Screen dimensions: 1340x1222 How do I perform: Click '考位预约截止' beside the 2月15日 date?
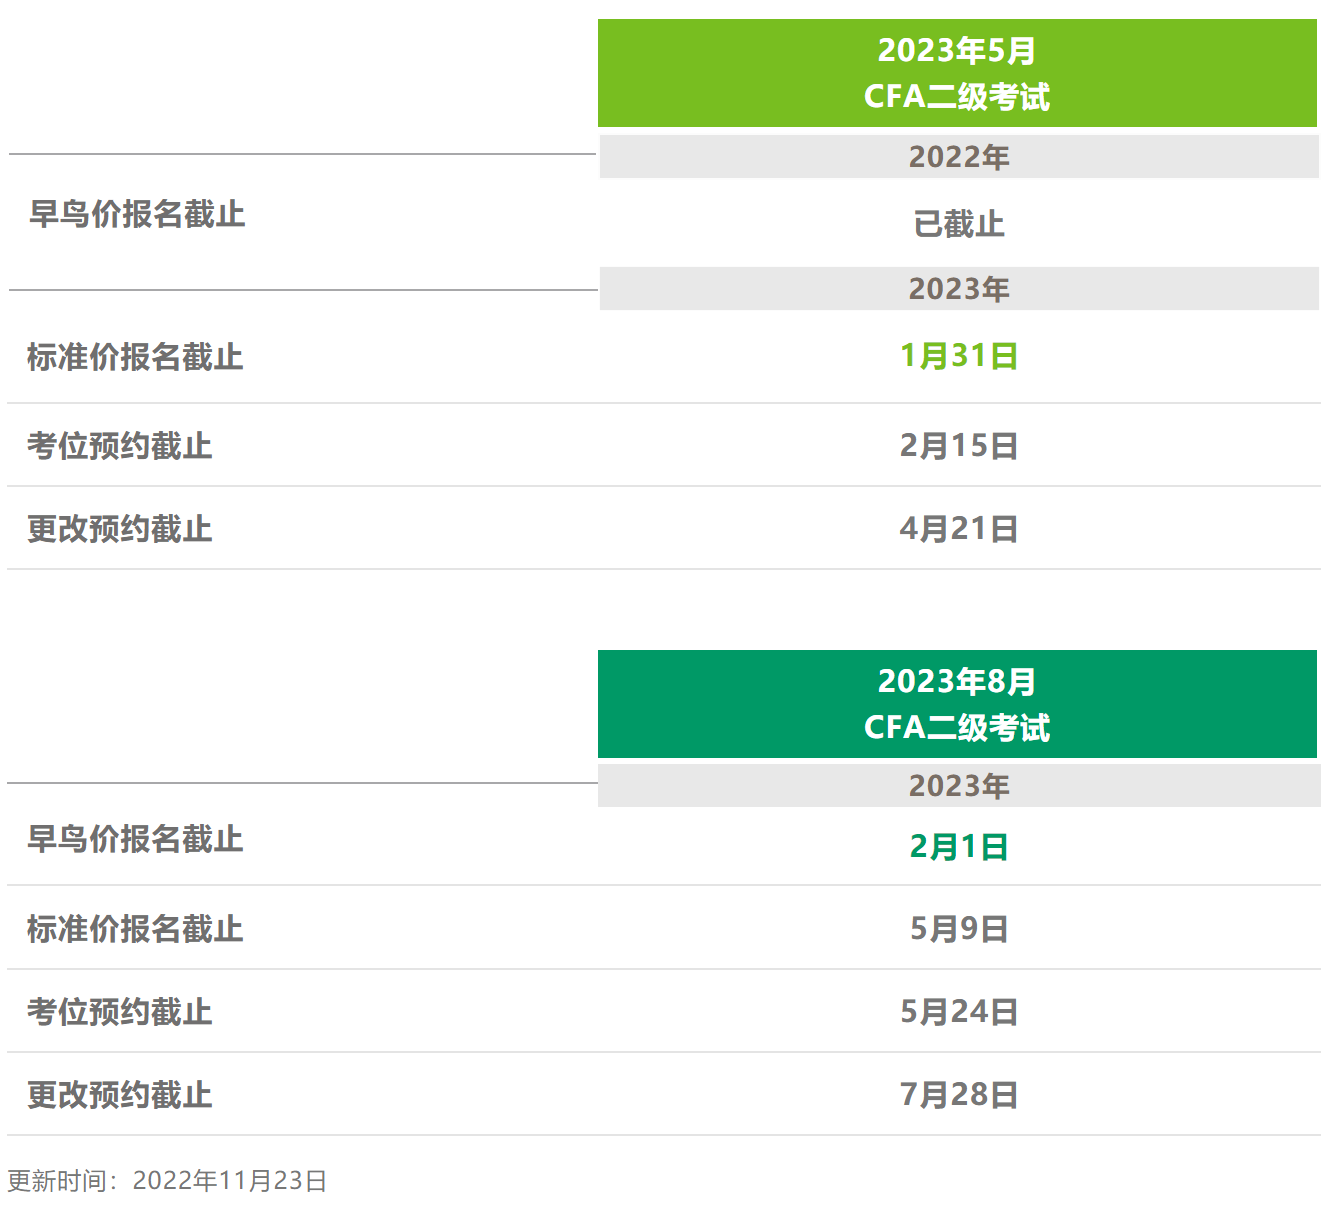120,446
